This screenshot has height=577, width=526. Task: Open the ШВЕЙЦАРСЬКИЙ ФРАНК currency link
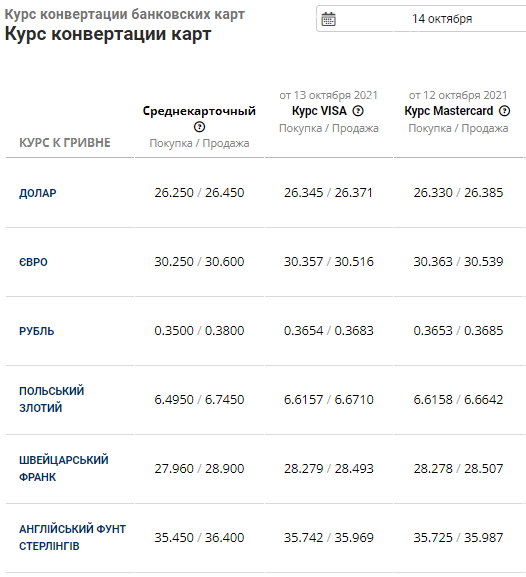point(64,468)
